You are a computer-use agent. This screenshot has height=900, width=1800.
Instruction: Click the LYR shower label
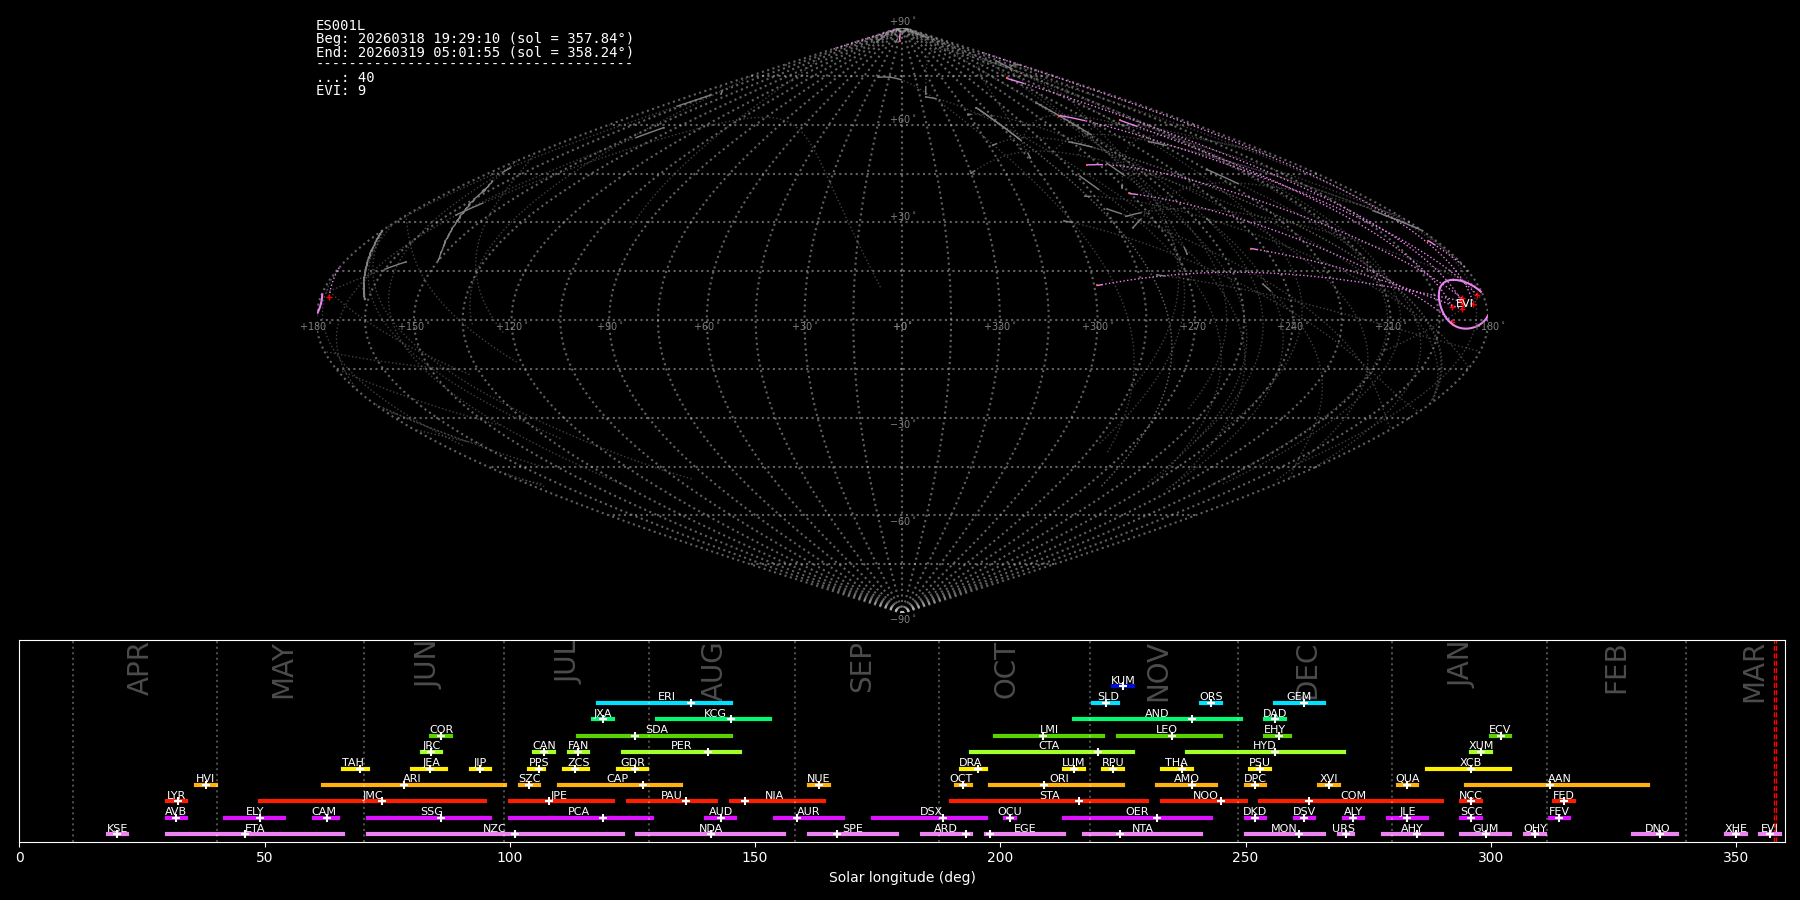click(x=176, y=795)
